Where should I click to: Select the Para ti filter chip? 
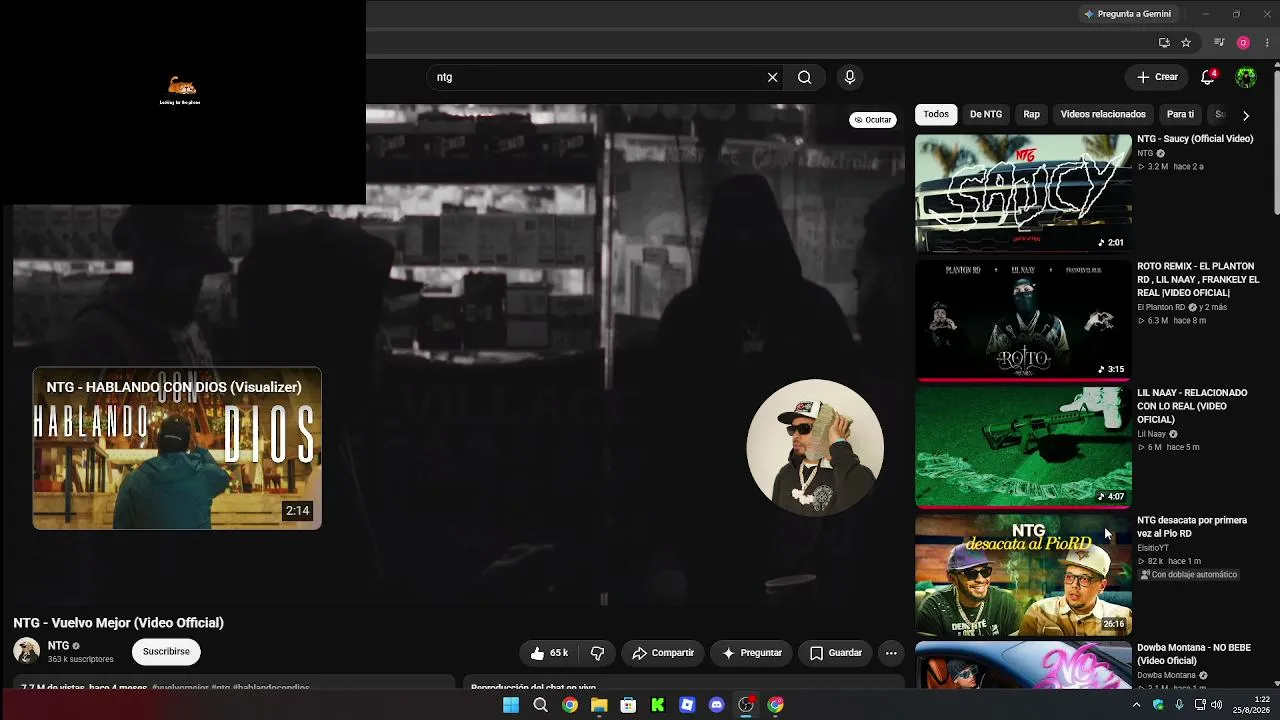(x=1180, y=115)
